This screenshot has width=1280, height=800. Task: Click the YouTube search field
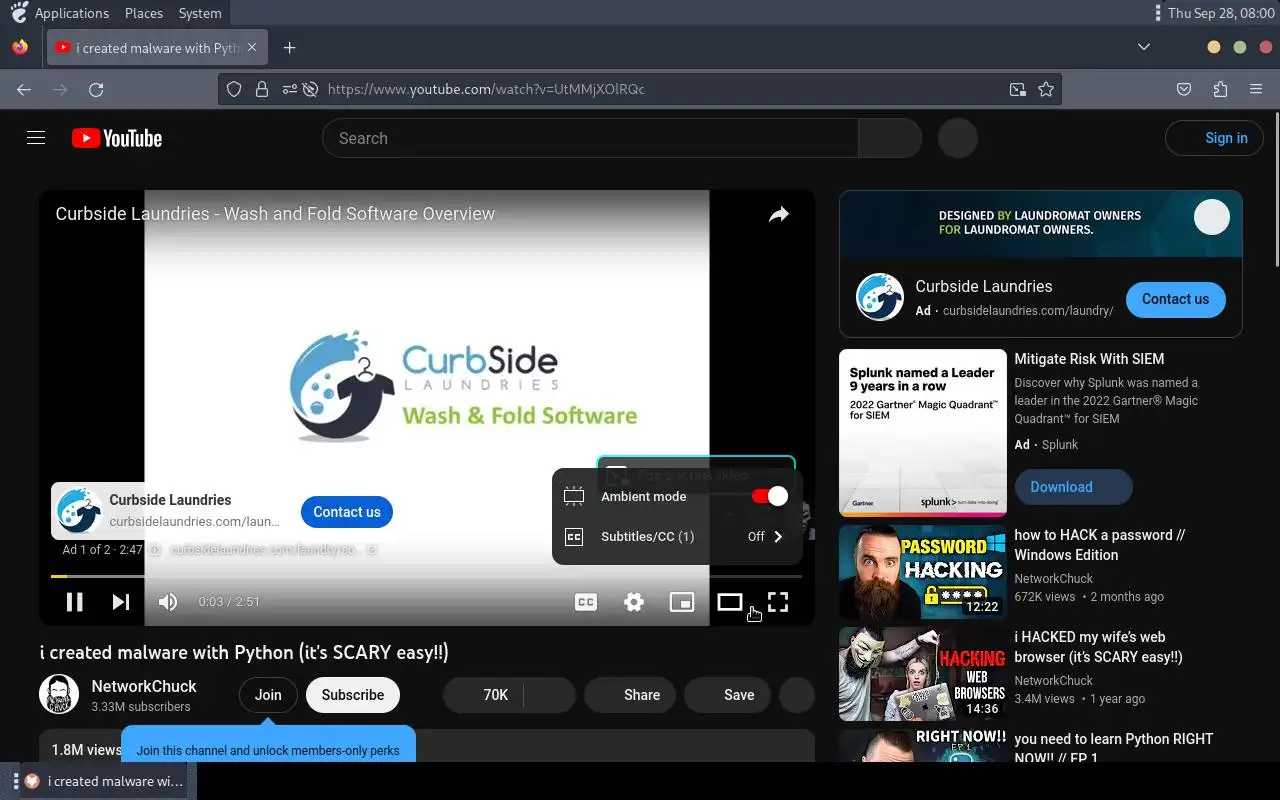click(x=590, y=138)
